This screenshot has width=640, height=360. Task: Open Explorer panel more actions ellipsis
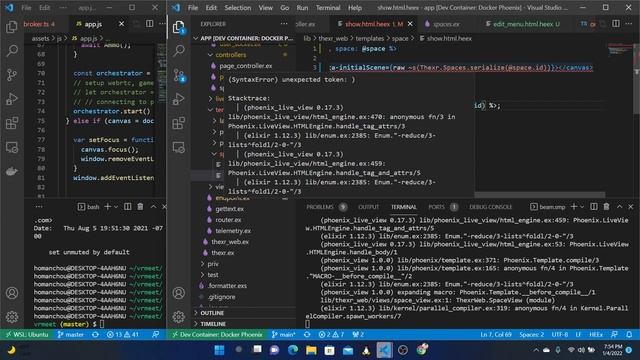(x=284, y=24)
